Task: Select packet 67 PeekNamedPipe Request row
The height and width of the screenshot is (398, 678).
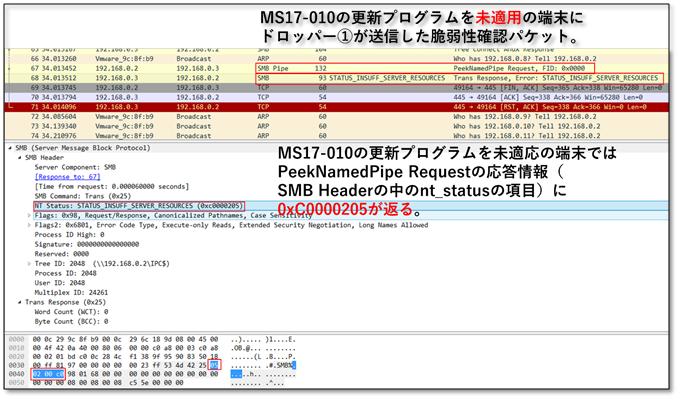Action: 336,68
